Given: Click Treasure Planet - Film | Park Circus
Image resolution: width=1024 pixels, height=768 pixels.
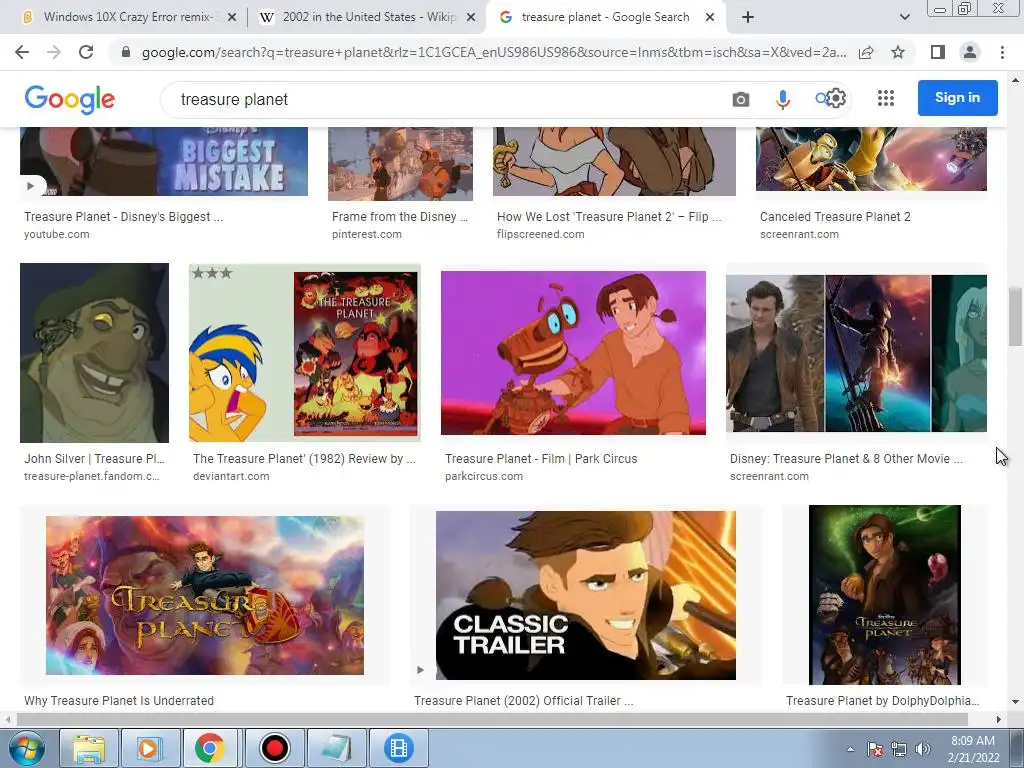Looking at the screenshot, I should click(541, 458).
